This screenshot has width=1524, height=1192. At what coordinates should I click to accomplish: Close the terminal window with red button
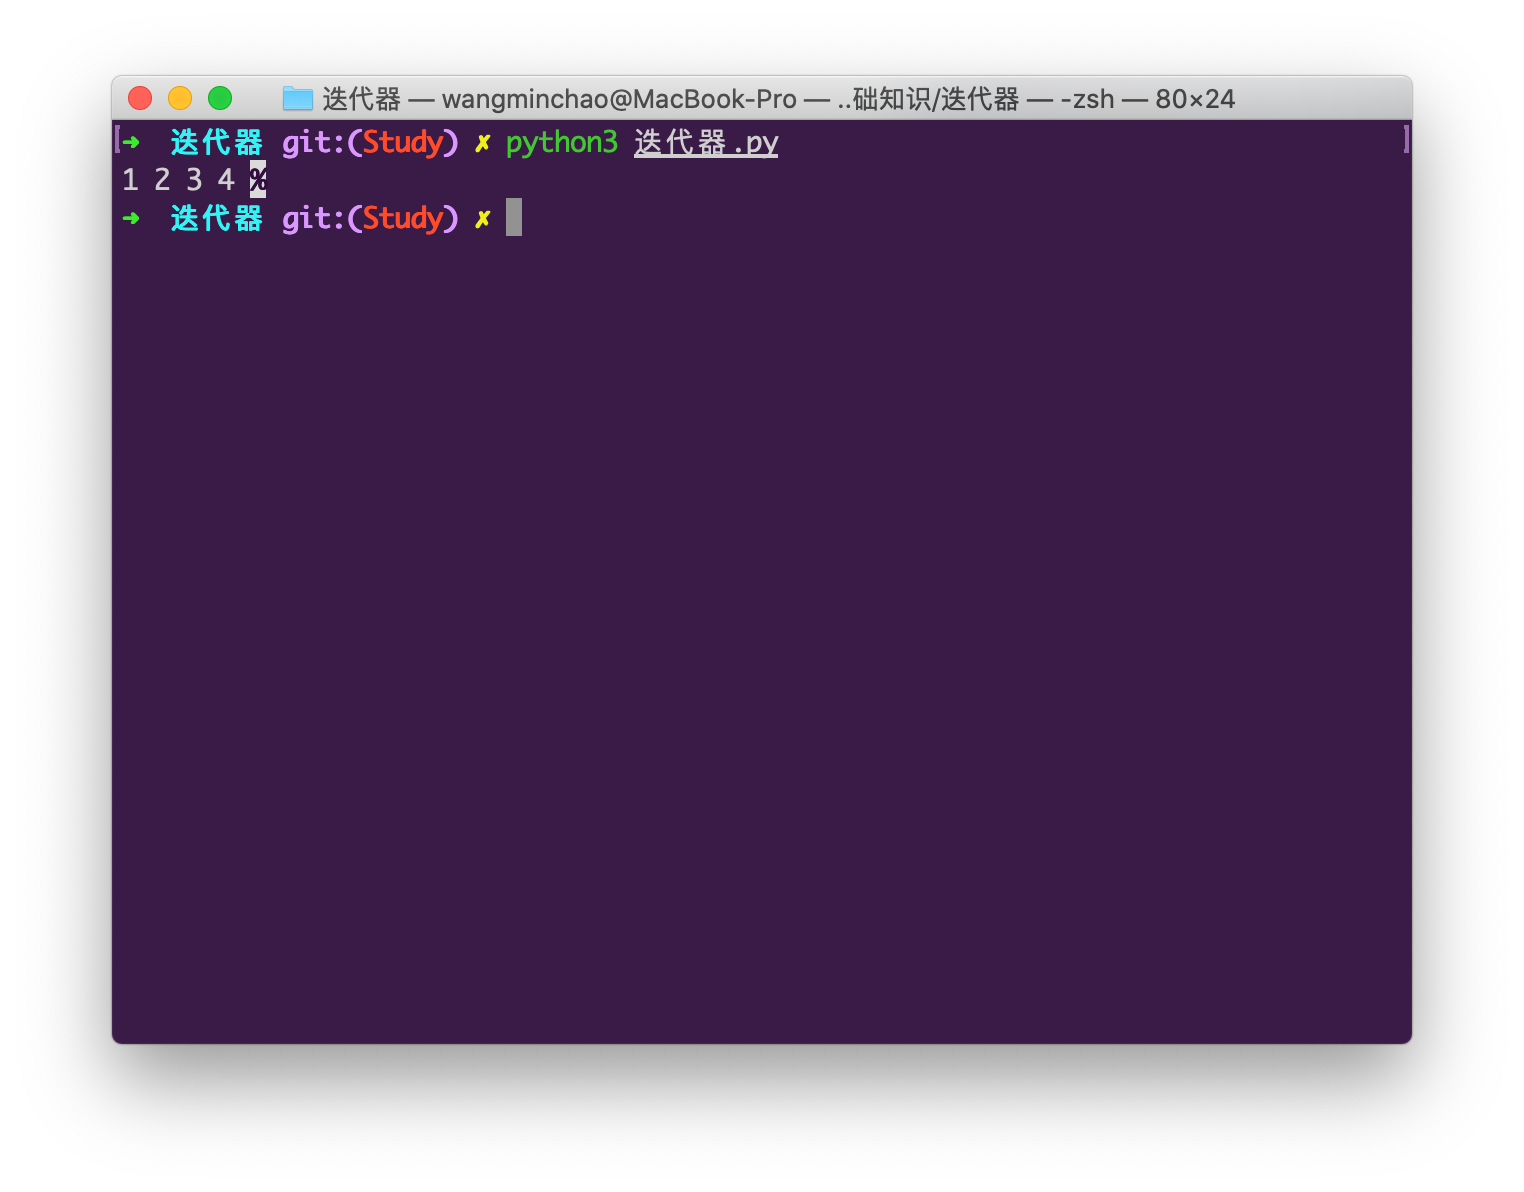(140, 98)
